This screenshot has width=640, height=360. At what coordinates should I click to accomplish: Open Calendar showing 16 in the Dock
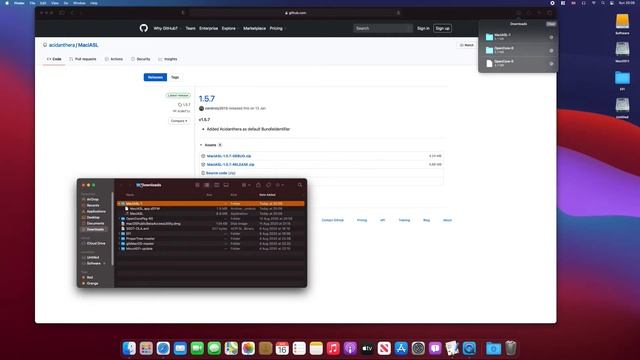pos(282,348)
